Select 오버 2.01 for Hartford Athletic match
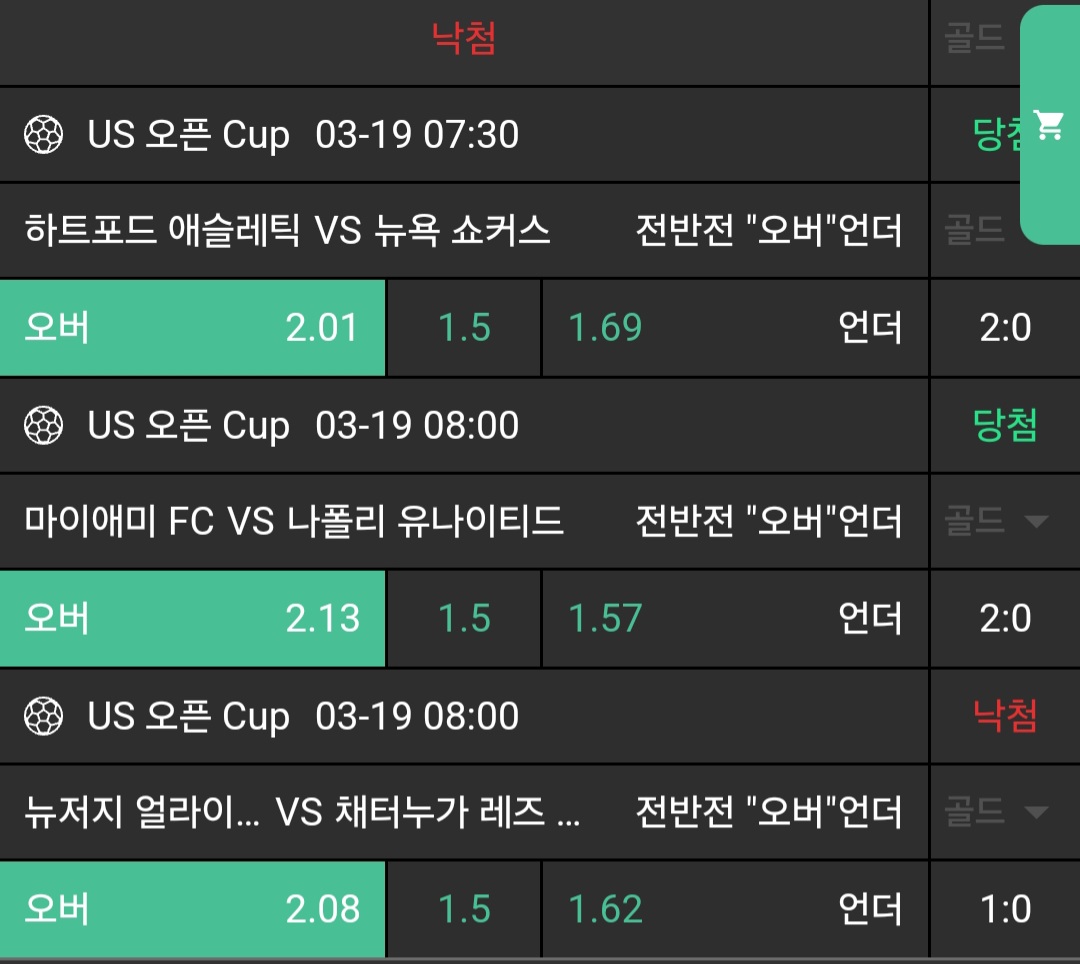 tap(192, 327)
